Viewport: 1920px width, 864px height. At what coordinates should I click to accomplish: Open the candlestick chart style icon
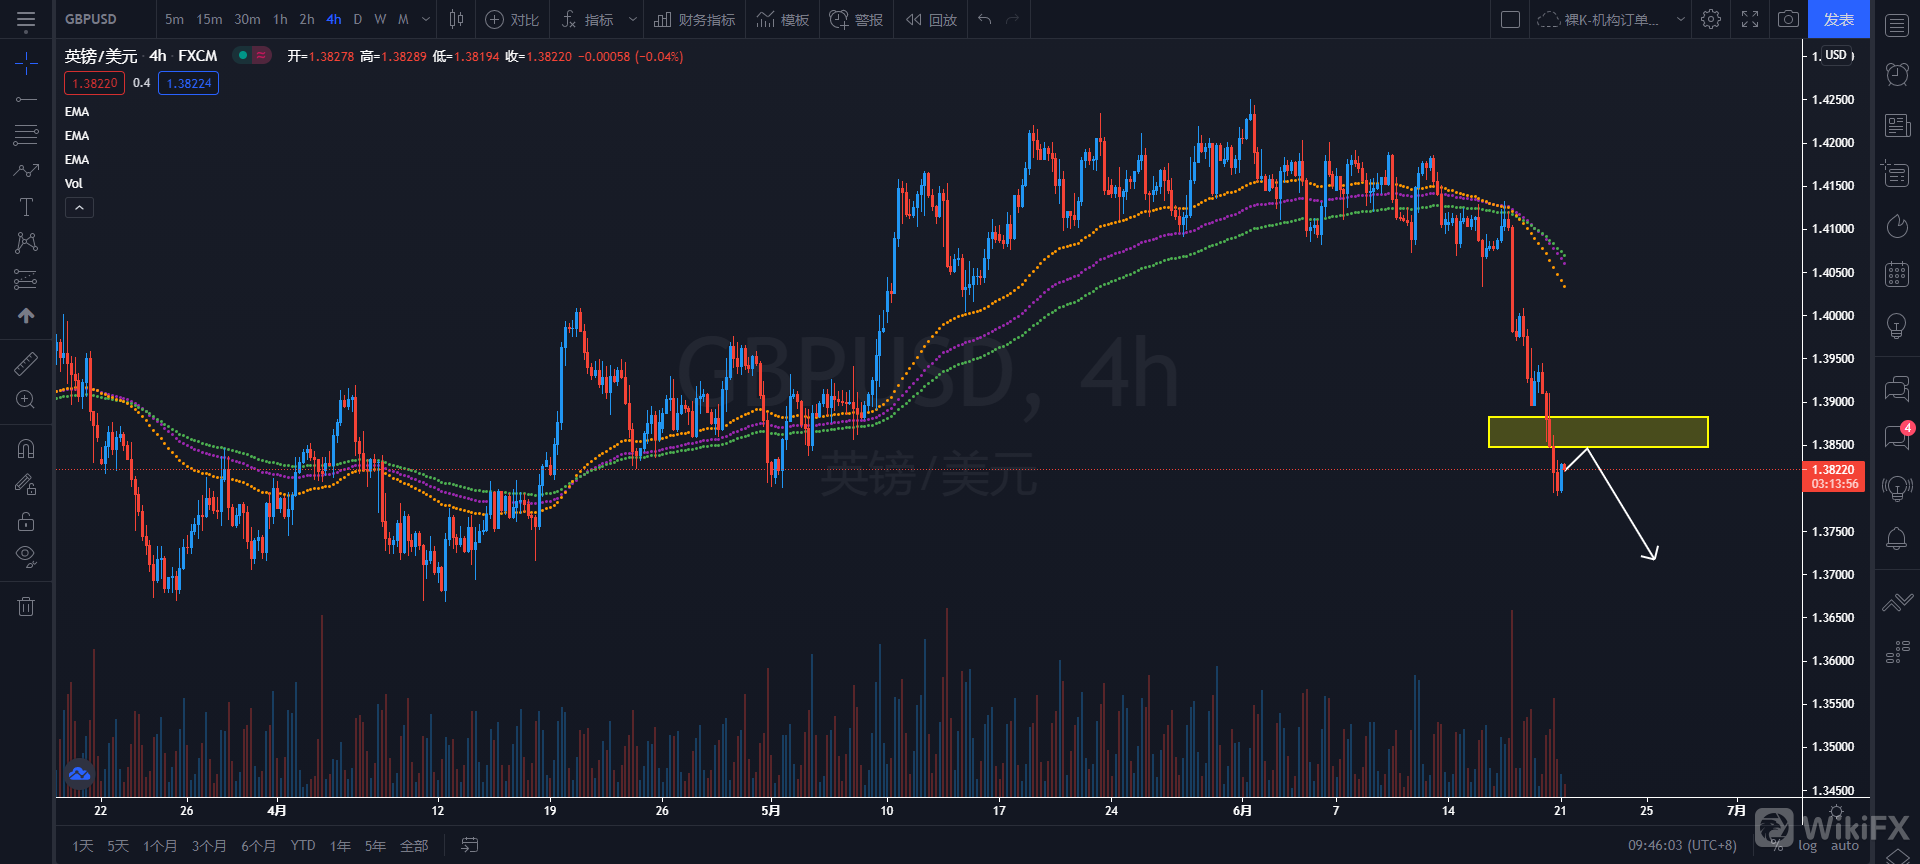pos(456,19)
